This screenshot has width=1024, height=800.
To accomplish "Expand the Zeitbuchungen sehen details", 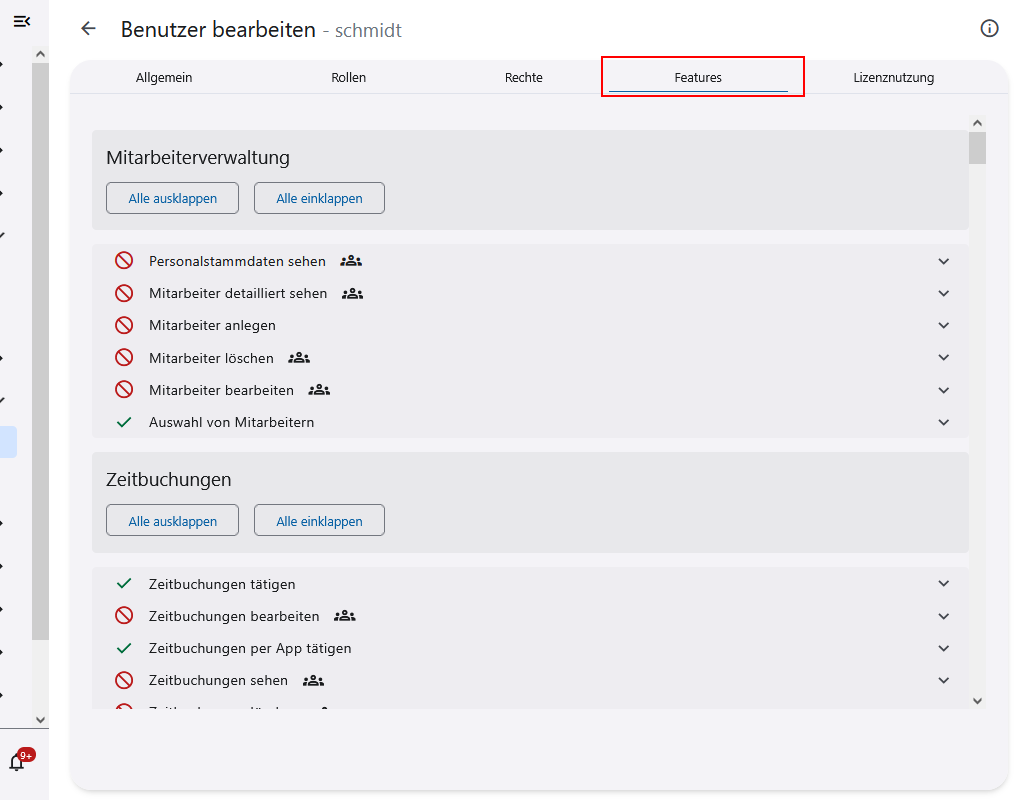I will (x=943, y=679).
